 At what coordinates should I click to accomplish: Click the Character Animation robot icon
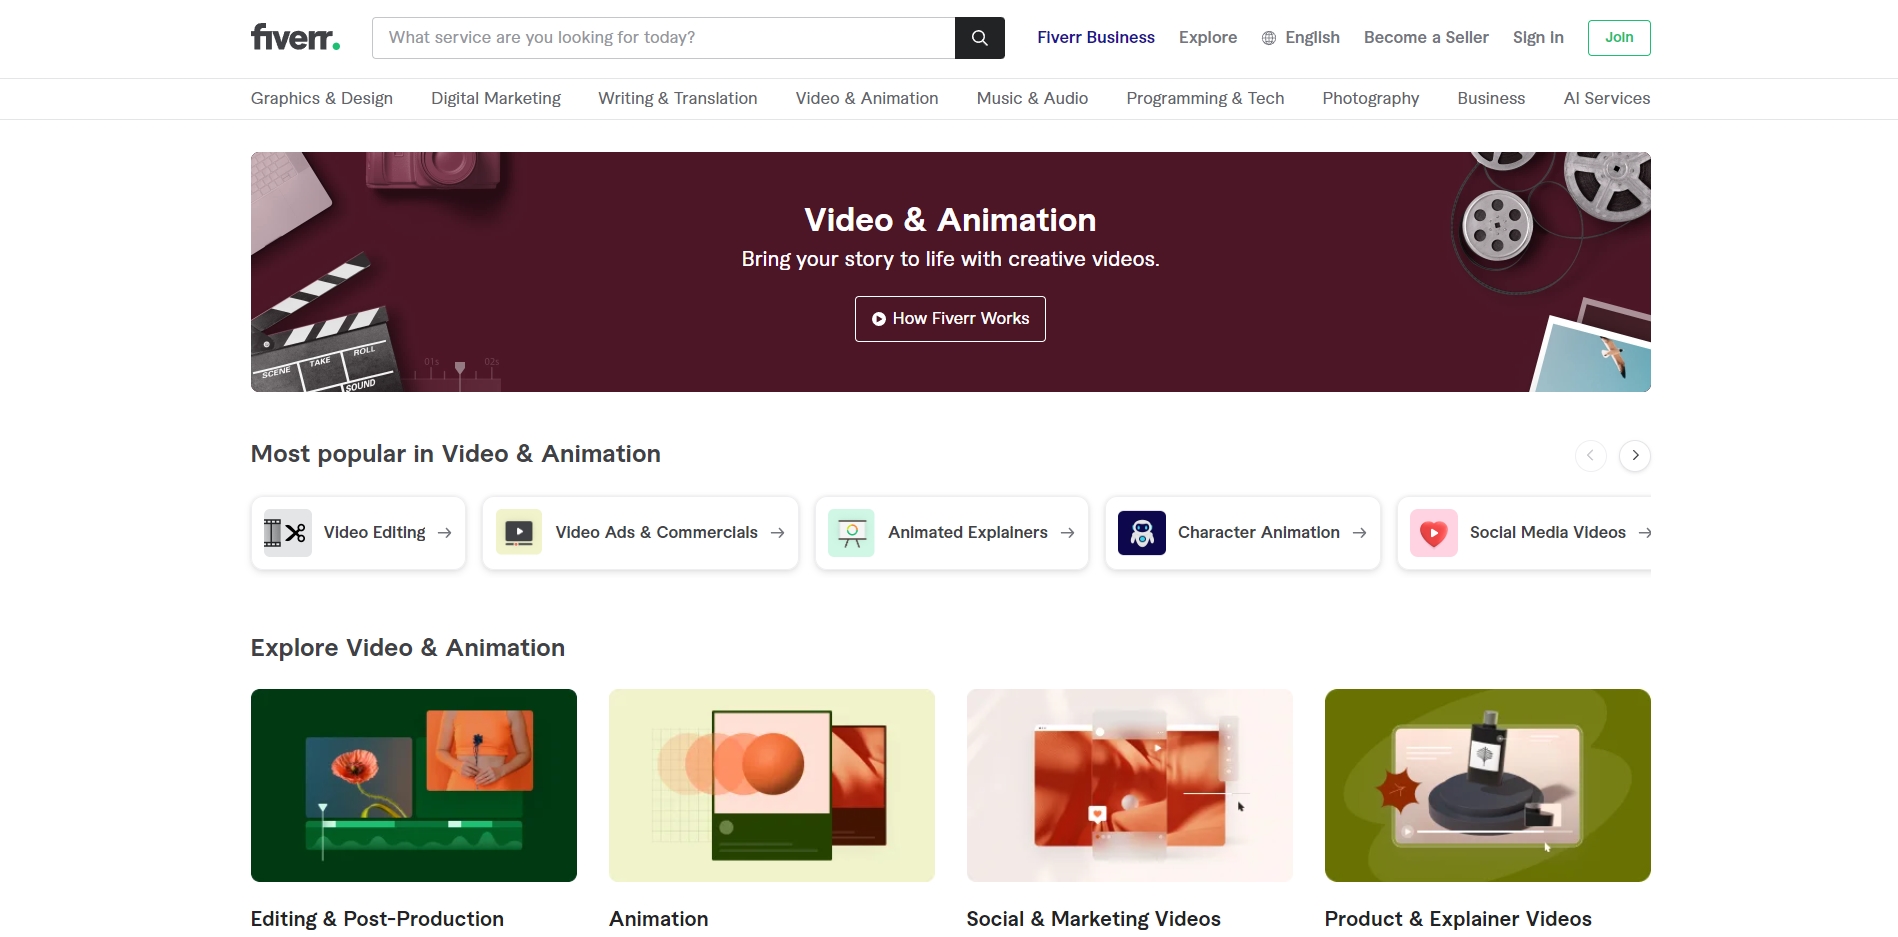click(x=1142, y=533)
